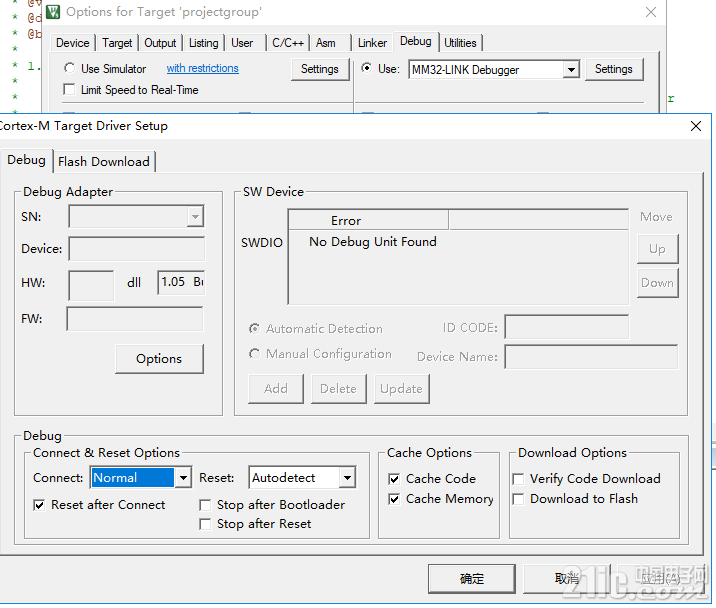
Task: Click the Move Up button
Action: coord(658,249)
